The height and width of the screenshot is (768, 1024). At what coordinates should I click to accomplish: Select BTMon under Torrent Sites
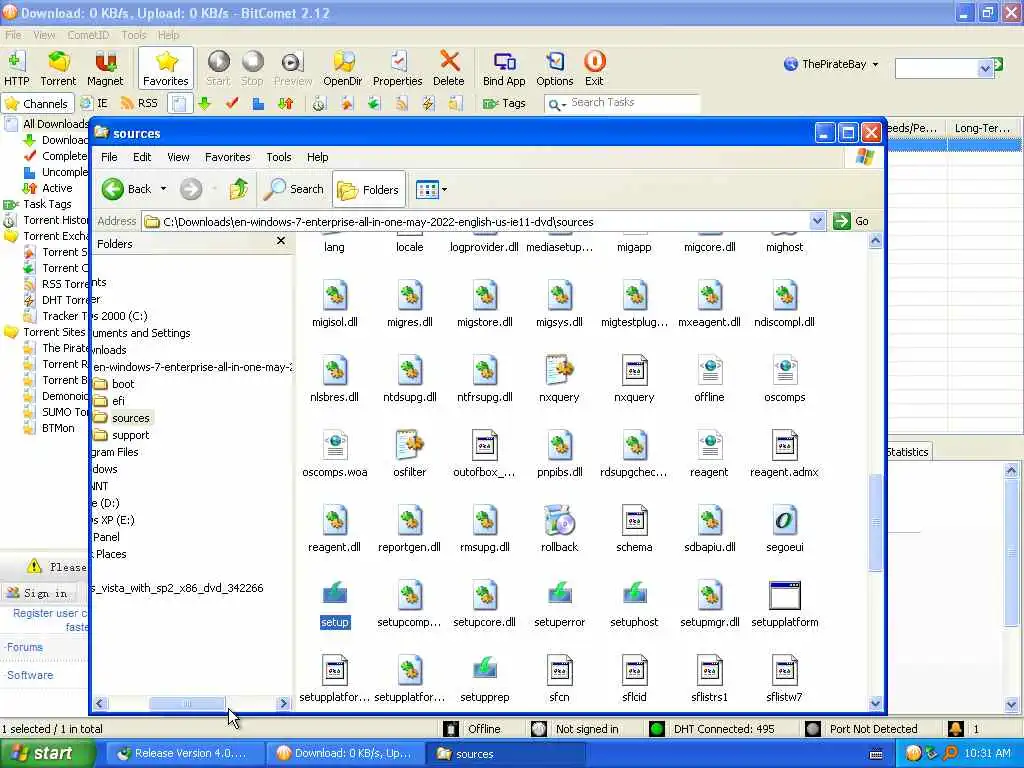click(58, 428)
